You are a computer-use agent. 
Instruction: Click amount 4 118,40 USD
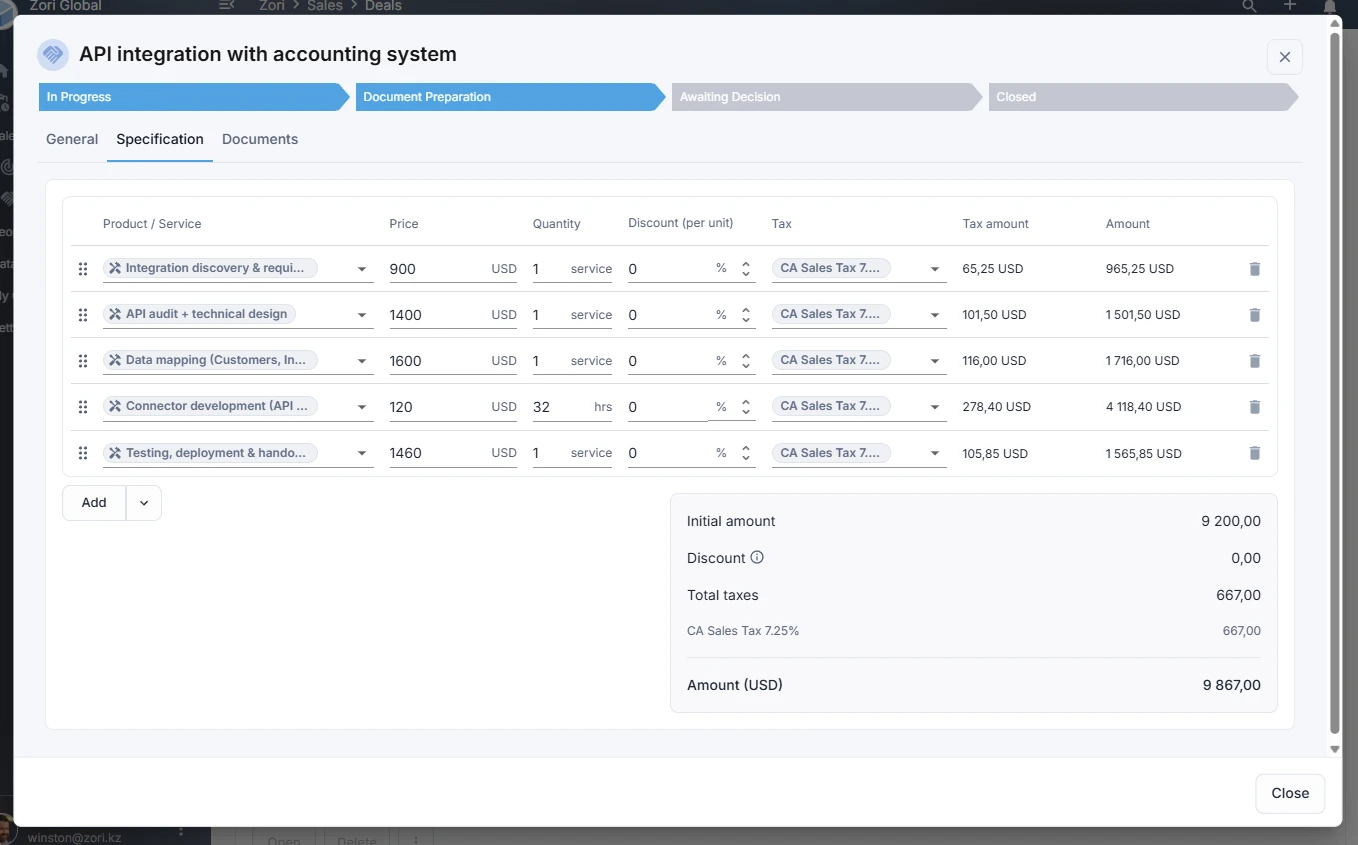(1144, 407)
